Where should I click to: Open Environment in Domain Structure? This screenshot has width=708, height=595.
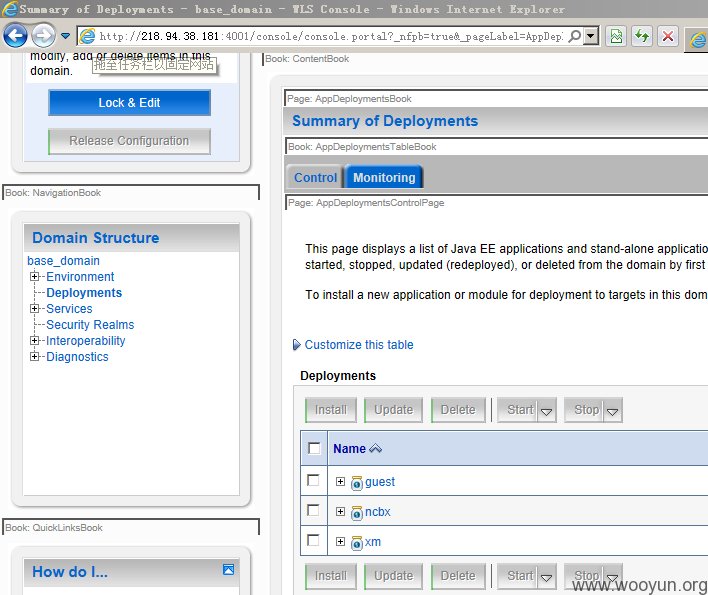click(80, 276)
